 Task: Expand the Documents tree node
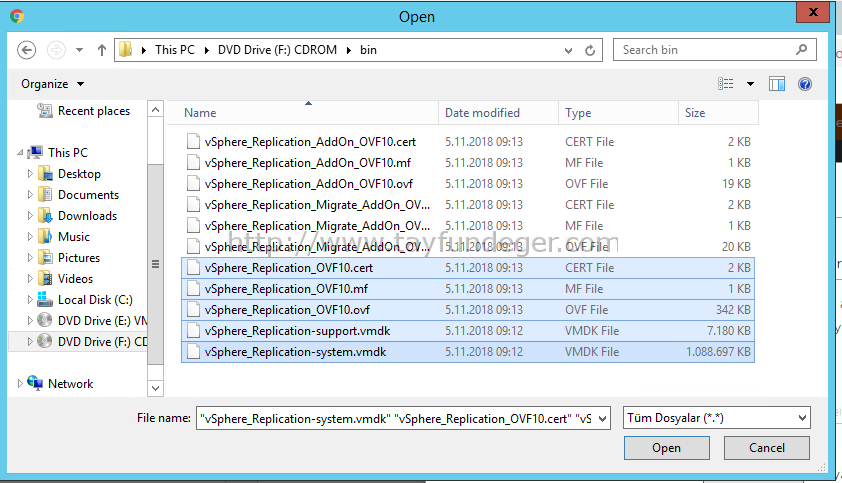click(30, 194)
